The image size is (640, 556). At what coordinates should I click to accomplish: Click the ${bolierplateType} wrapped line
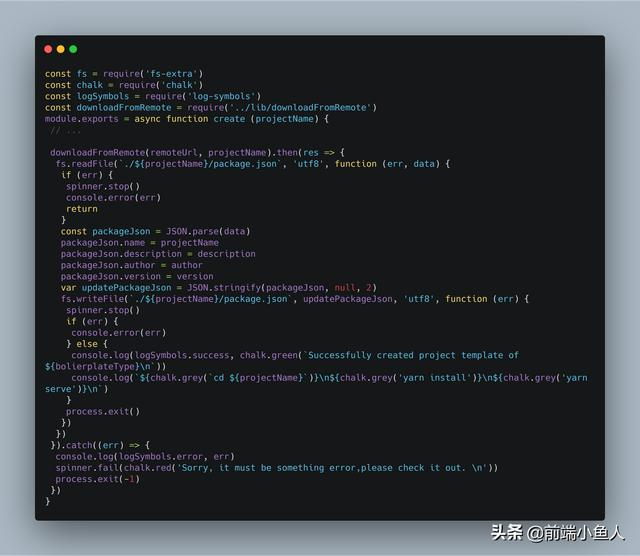[x=105, y=367]
